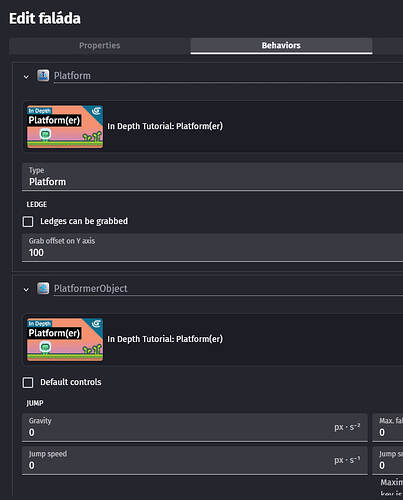Click the Platform behavior name field
Viewport: 403px width, 500px height.
[228, 76]
